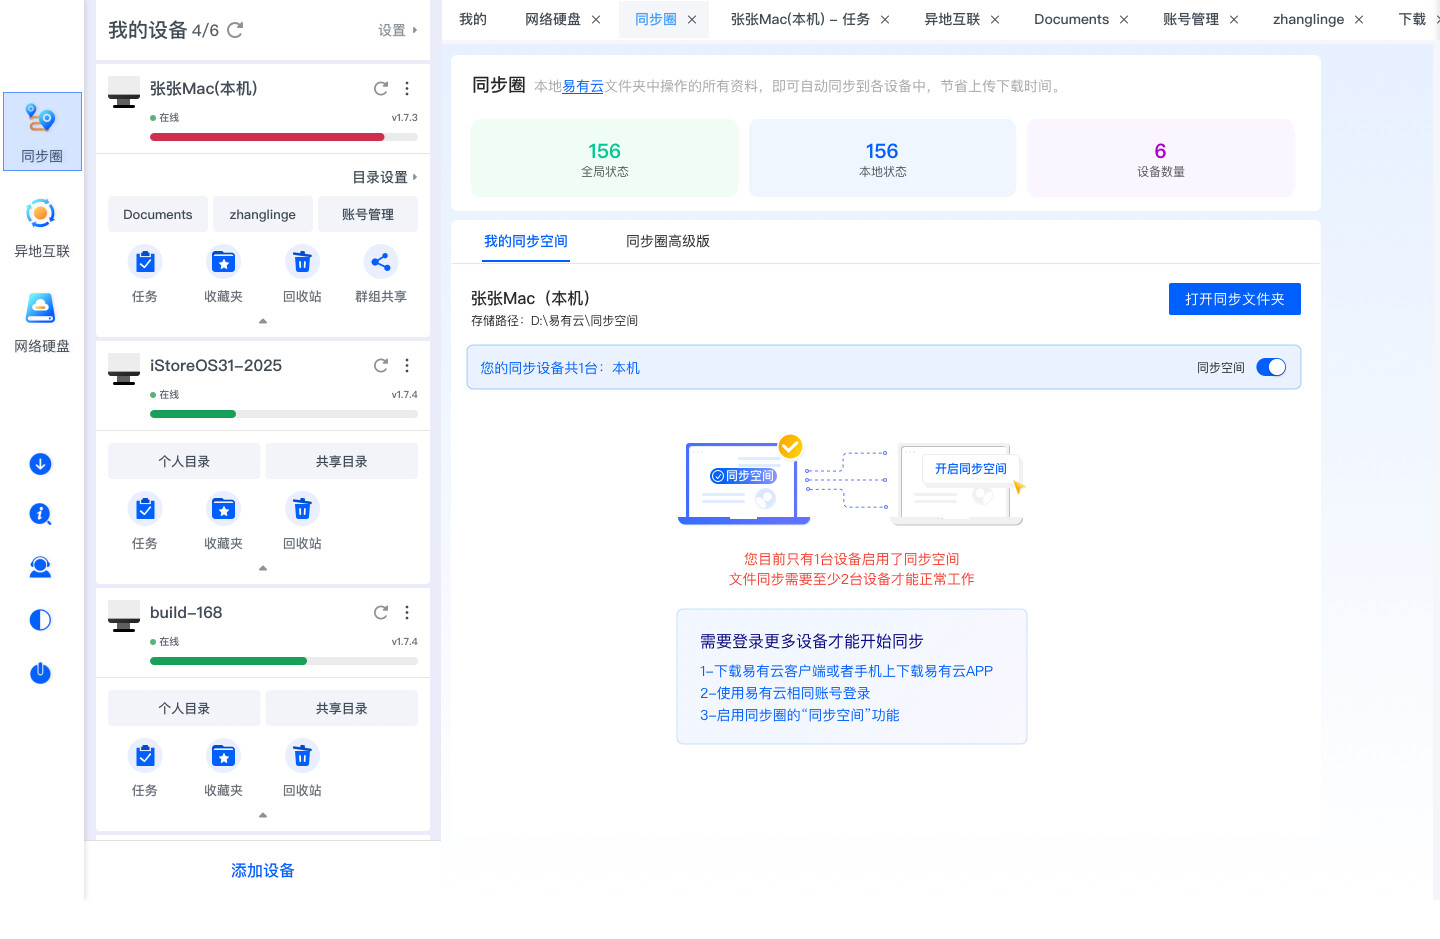Expand the 目录设置 menu
The width and height of the screenshot is (1440, 939).
(x=385, y=177)
